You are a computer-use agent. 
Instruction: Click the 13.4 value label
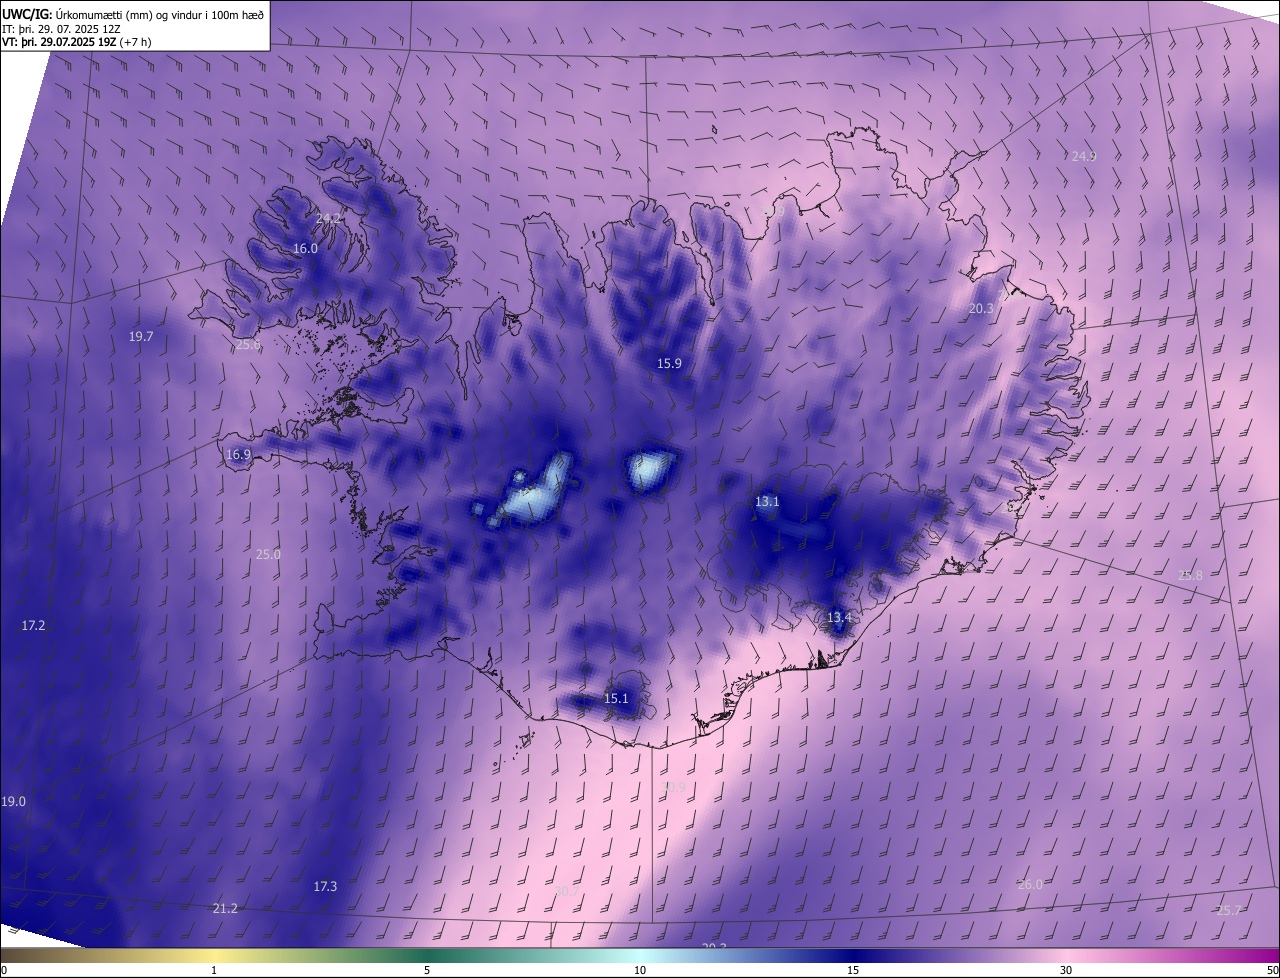coord(839,617)
